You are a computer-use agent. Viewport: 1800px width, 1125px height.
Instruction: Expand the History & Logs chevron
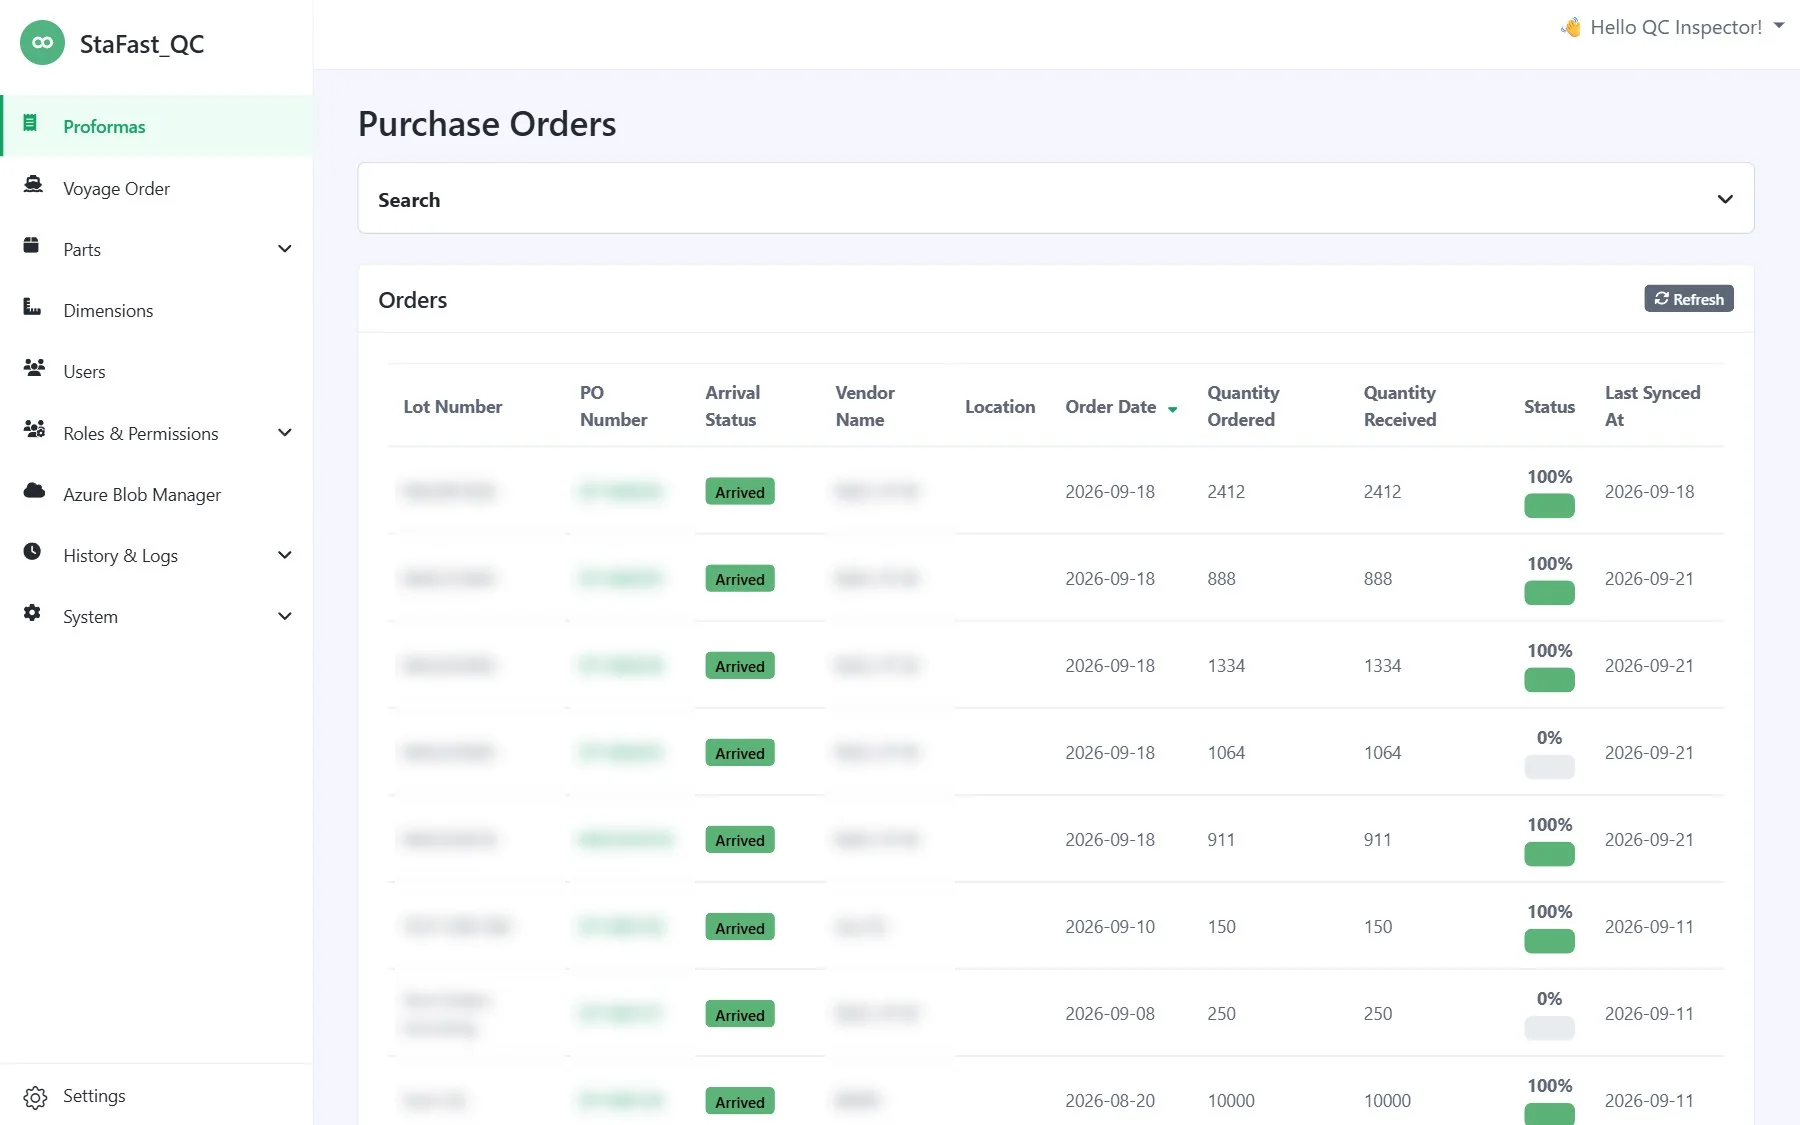(x=285, y=555)
